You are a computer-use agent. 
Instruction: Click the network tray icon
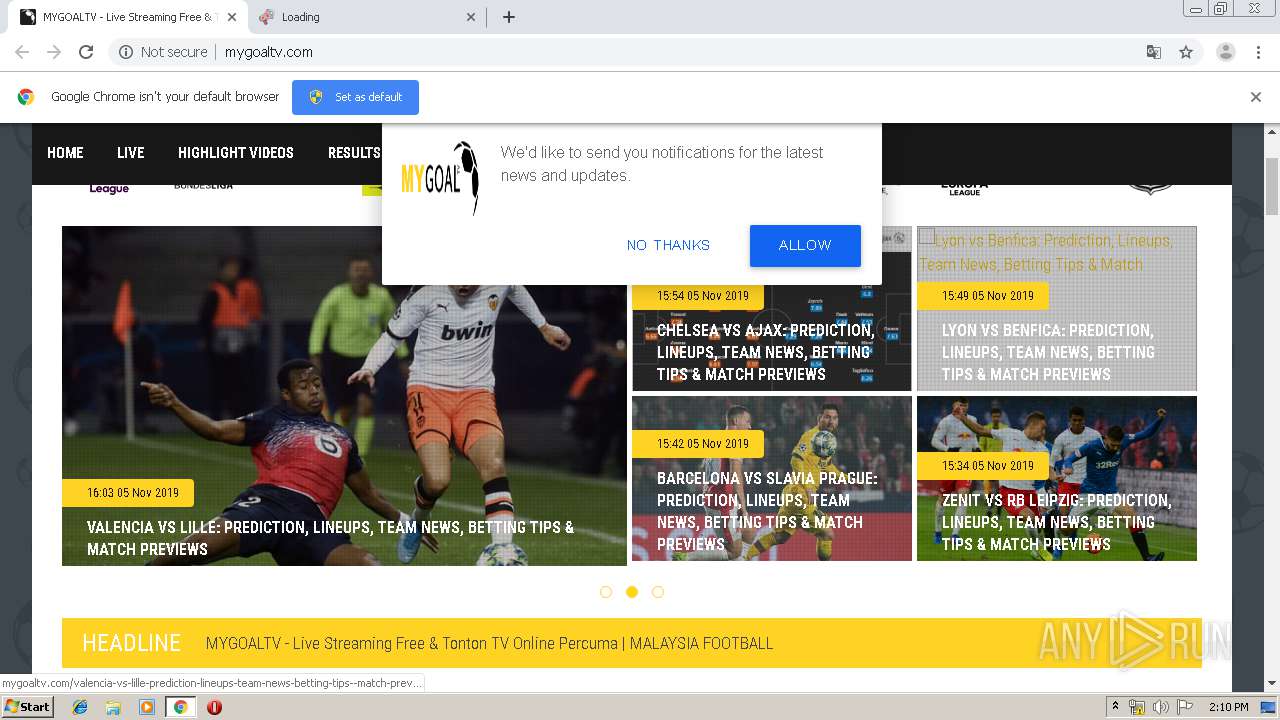pos(1137,707)
